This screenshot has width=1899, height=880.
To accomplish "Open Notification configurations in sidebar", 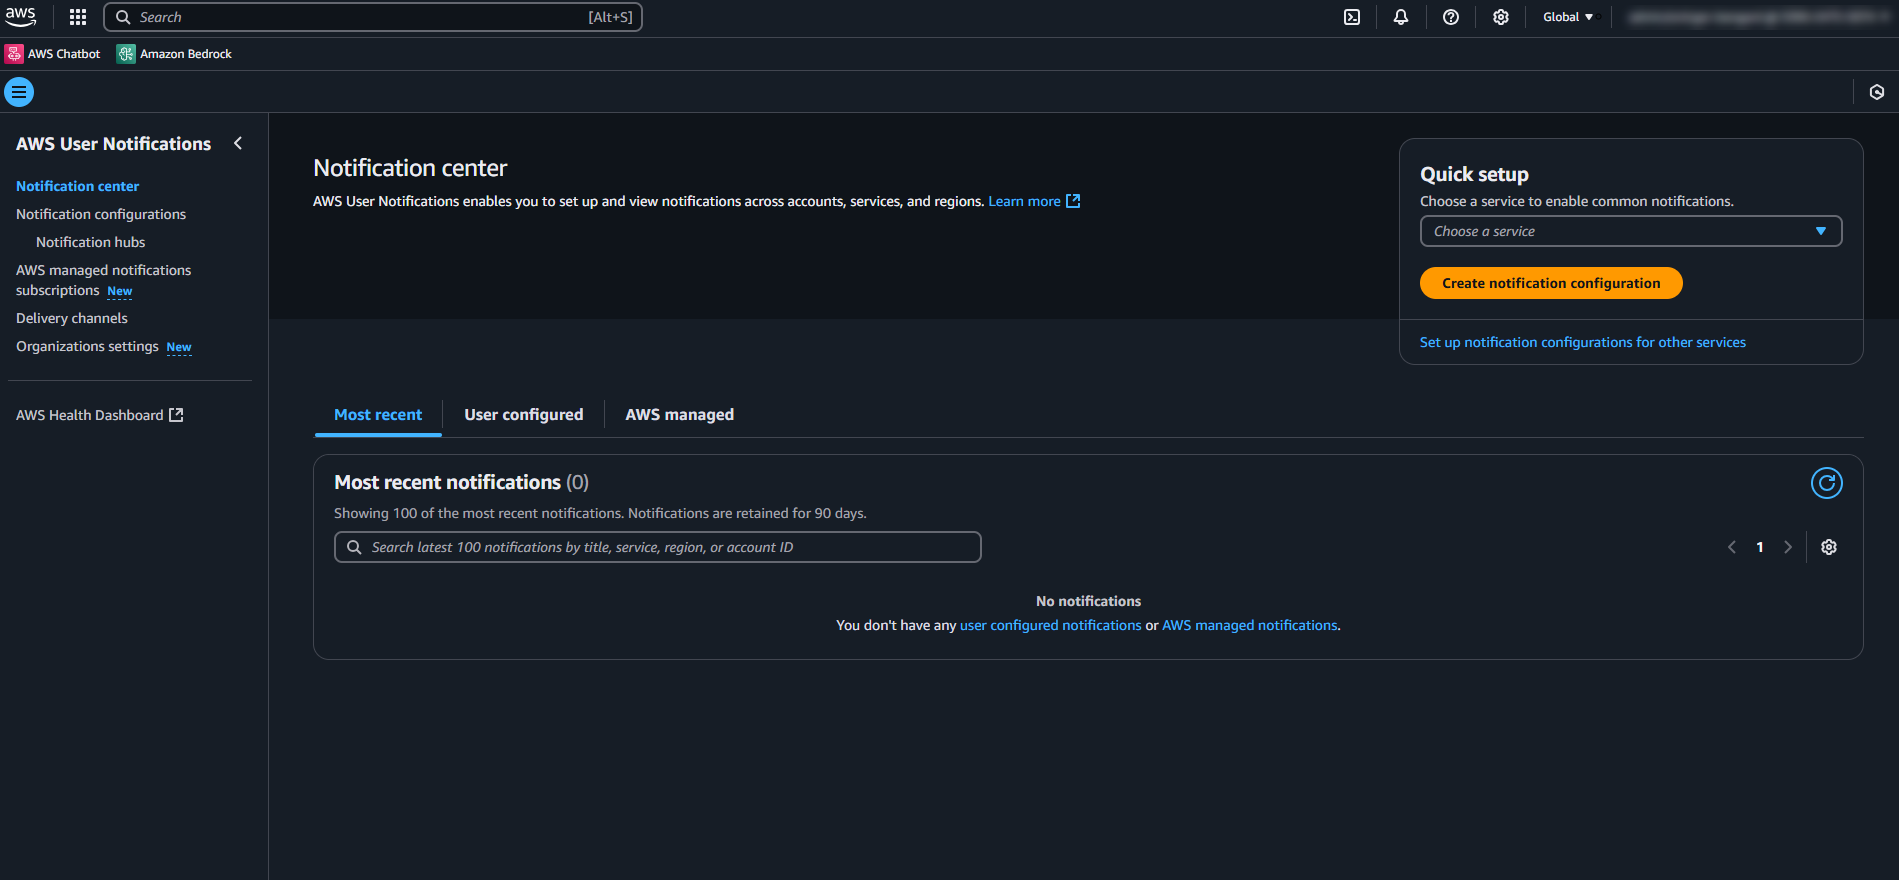I will click(x=101, y=214).
